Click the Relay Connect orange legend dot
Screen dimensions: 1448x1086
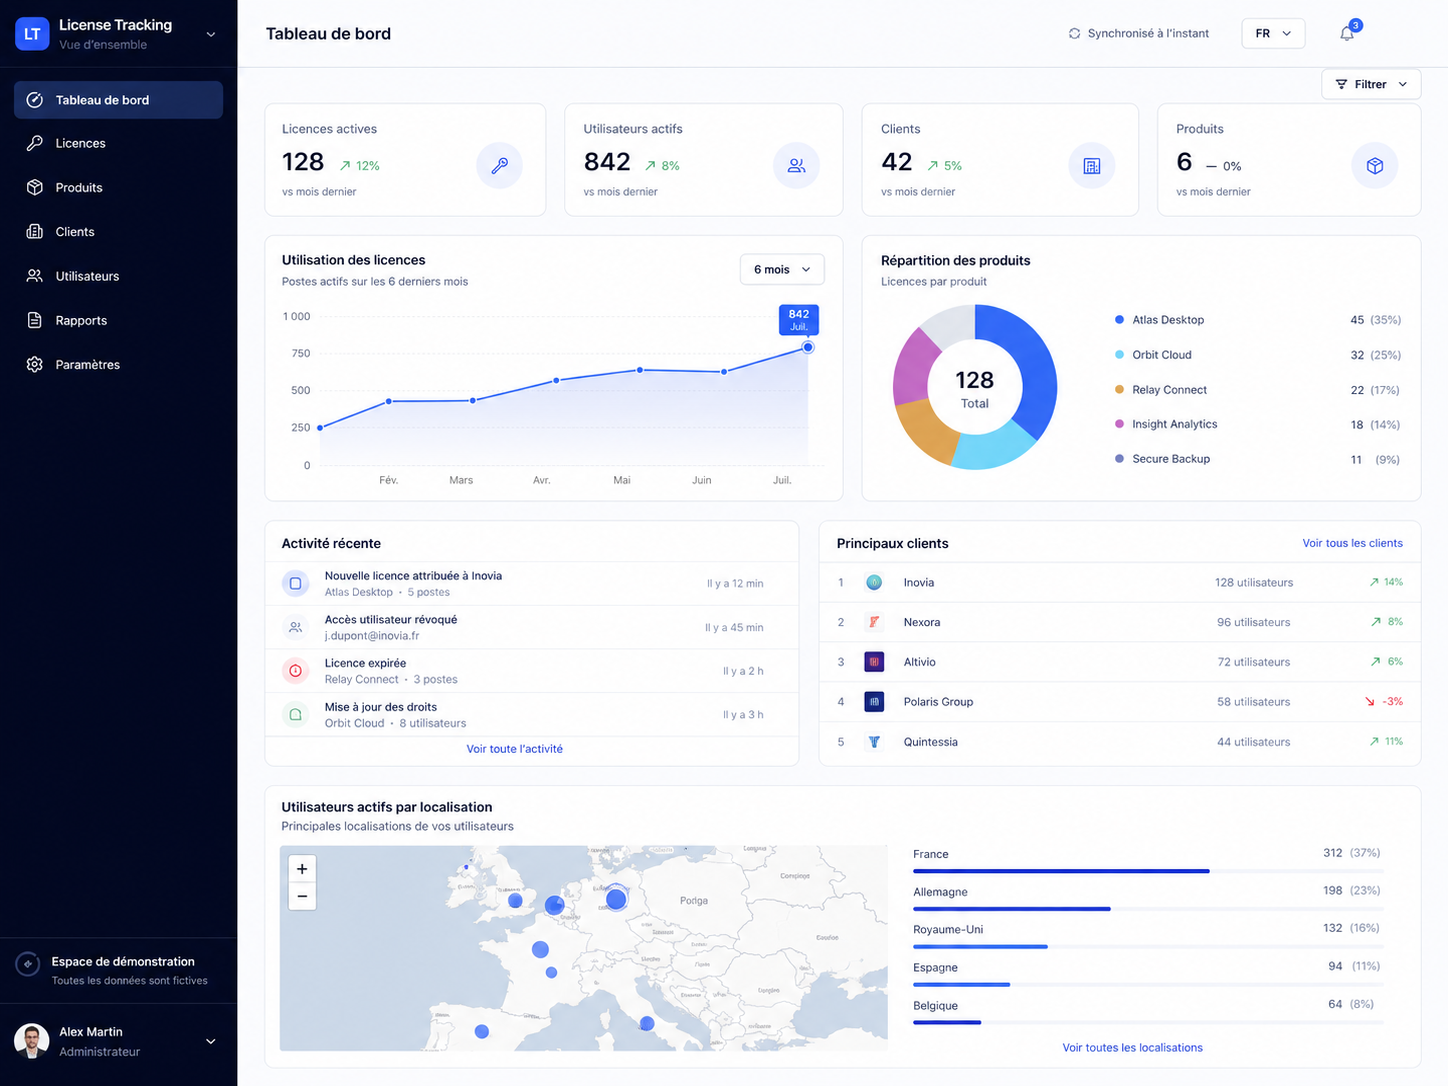[x=1119, y=390]
